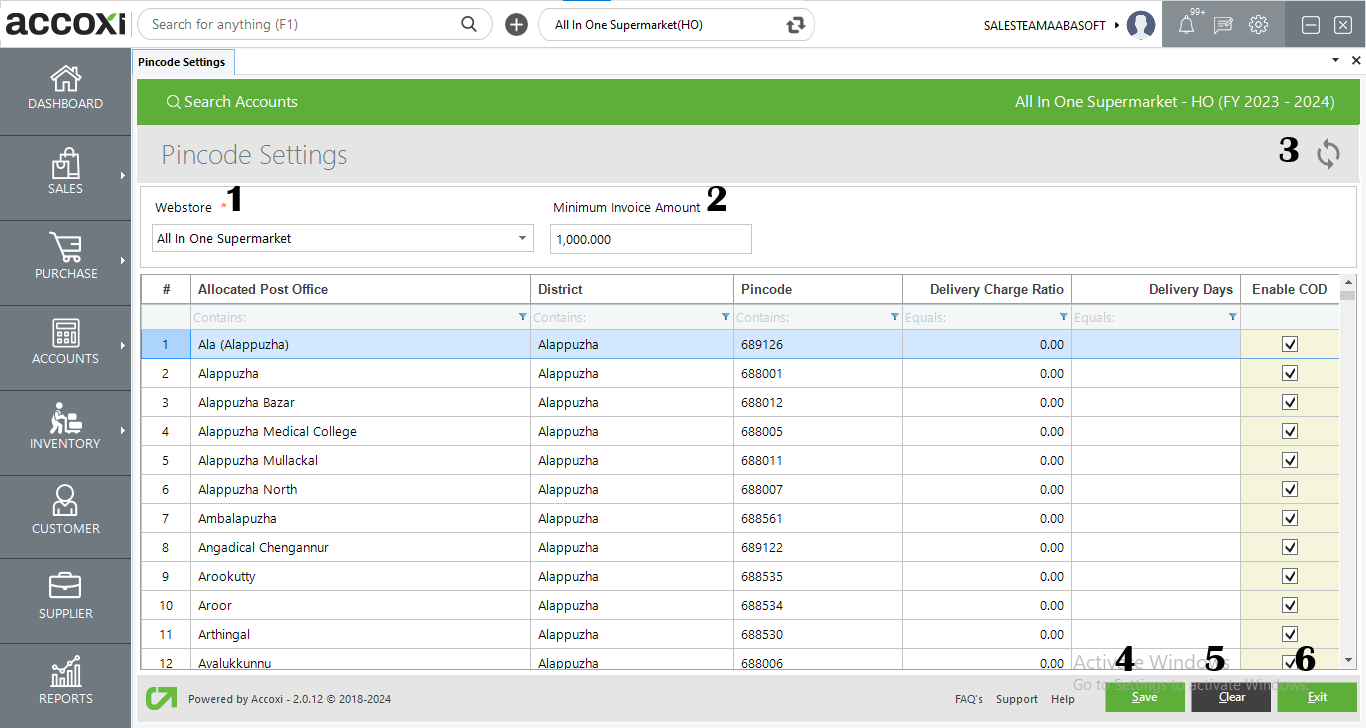Select the Pincode Settings tab

pyautogui.click(x=182, y=62)
